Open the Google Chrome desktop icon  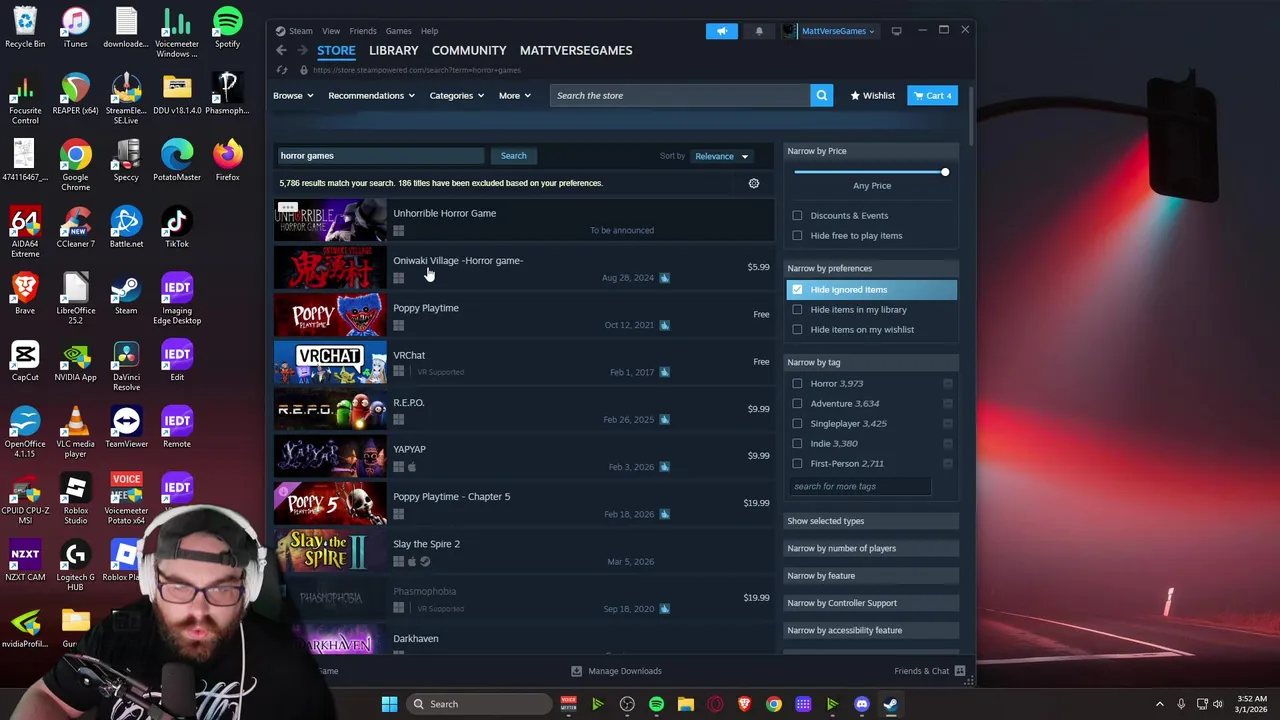tap(75, 165)
